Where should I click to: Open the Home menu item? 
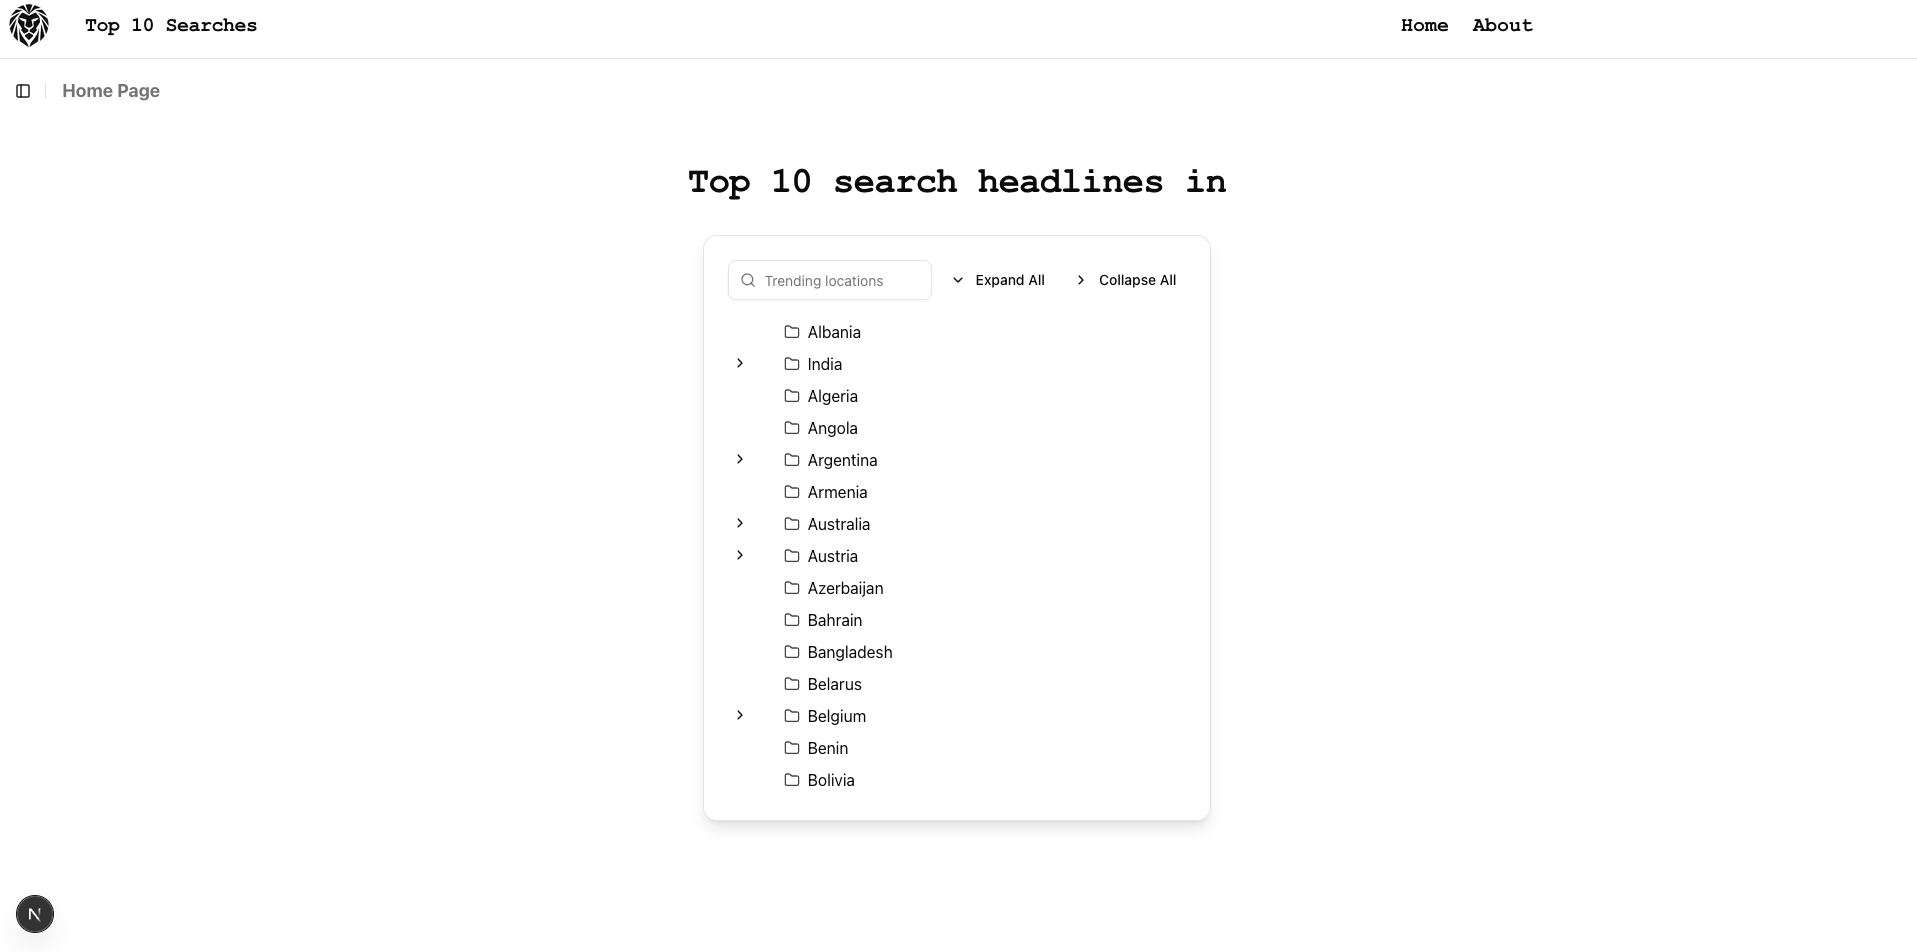pos(1424,25)
